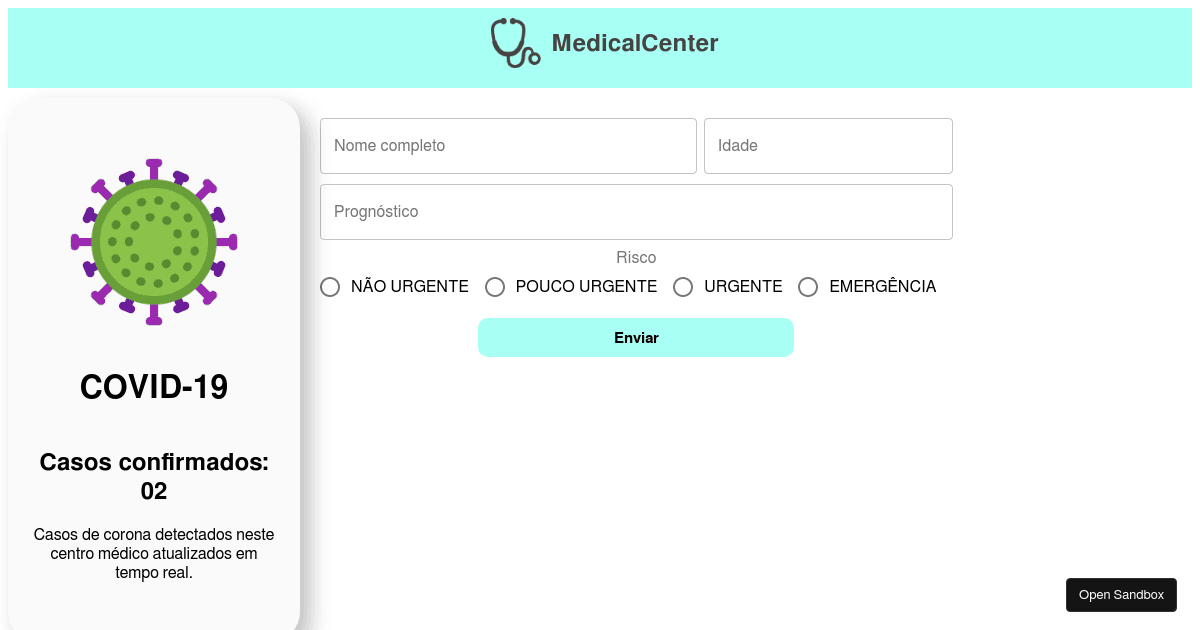1200x630 pixels.
Task: Choose the URGENTE risk level
Action: click(683, 287)
